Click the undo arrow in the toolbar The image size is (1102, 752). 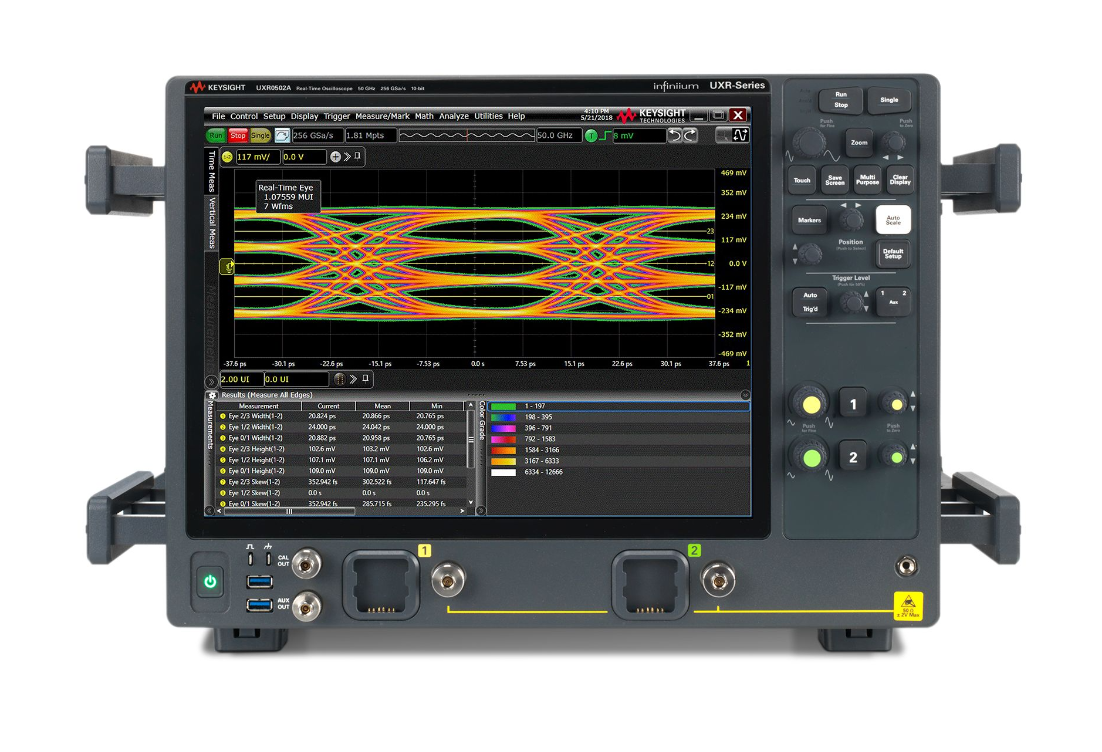pyautogui.click(x=672, y=135)
